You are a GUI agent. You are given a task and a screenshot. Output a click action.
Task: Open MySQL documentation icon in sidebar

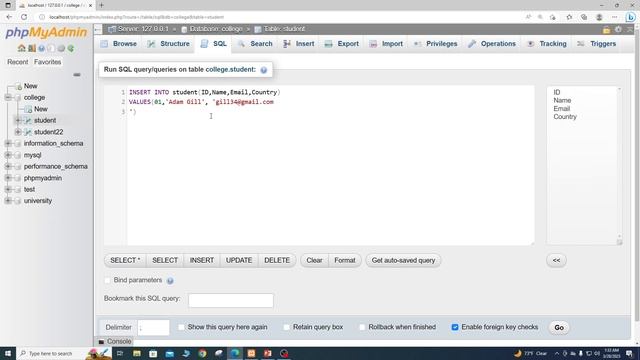tap(51, 48)
